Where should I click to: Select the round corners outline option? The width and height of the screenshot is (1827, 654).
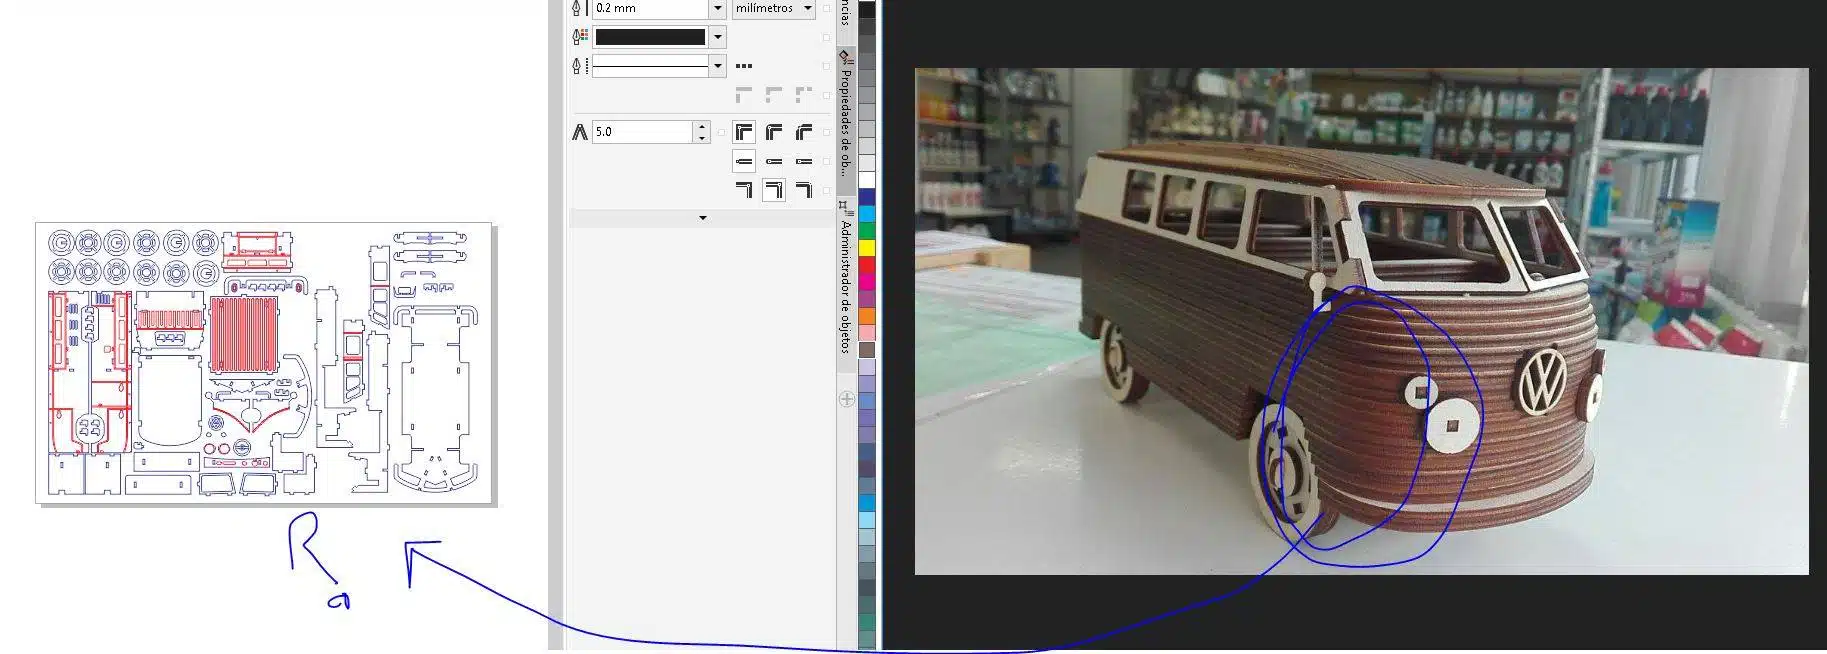pyautogui.click(x=774, y=132)
